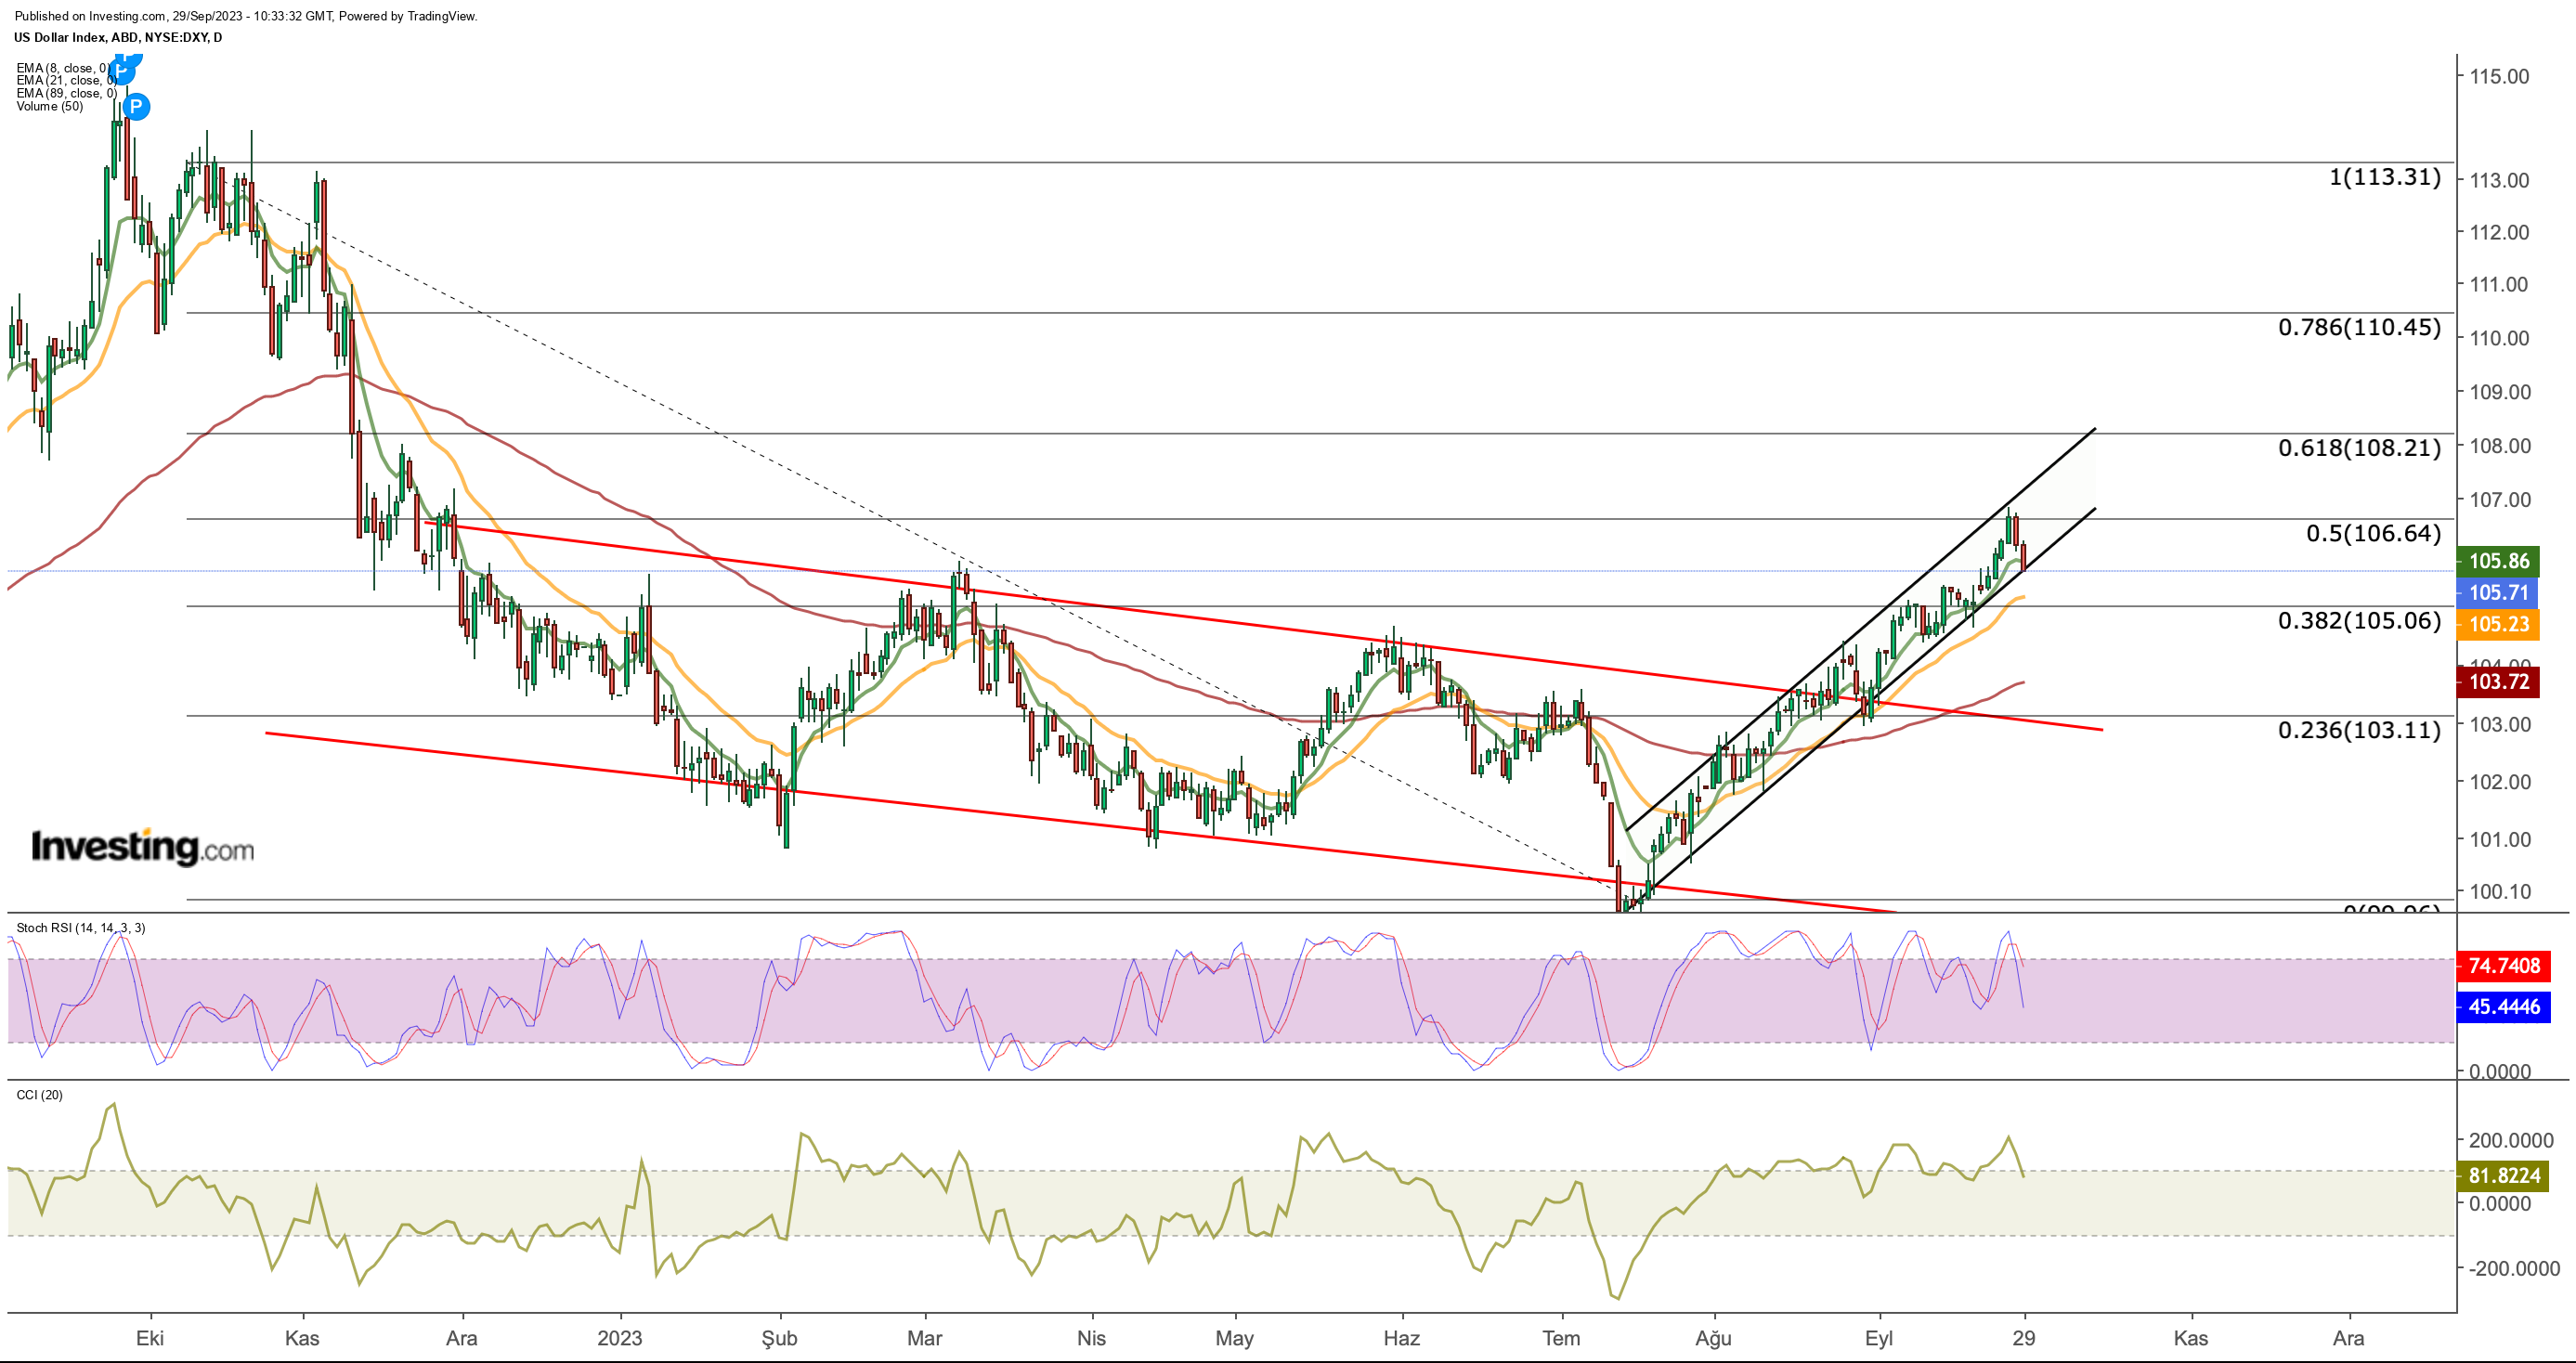Click the Mar month label on time axis
This screenshot has height=1363, width=2576.
click(924, 1338)
